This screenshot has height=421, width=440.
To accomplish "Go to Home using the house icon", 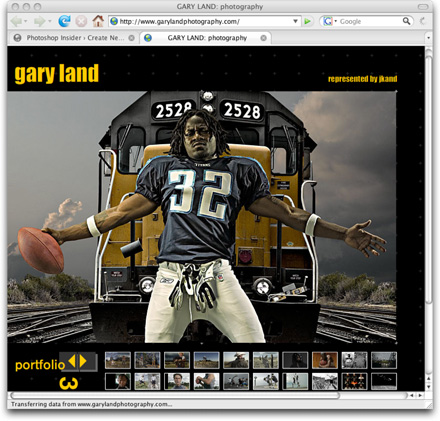I will [98, 21].
